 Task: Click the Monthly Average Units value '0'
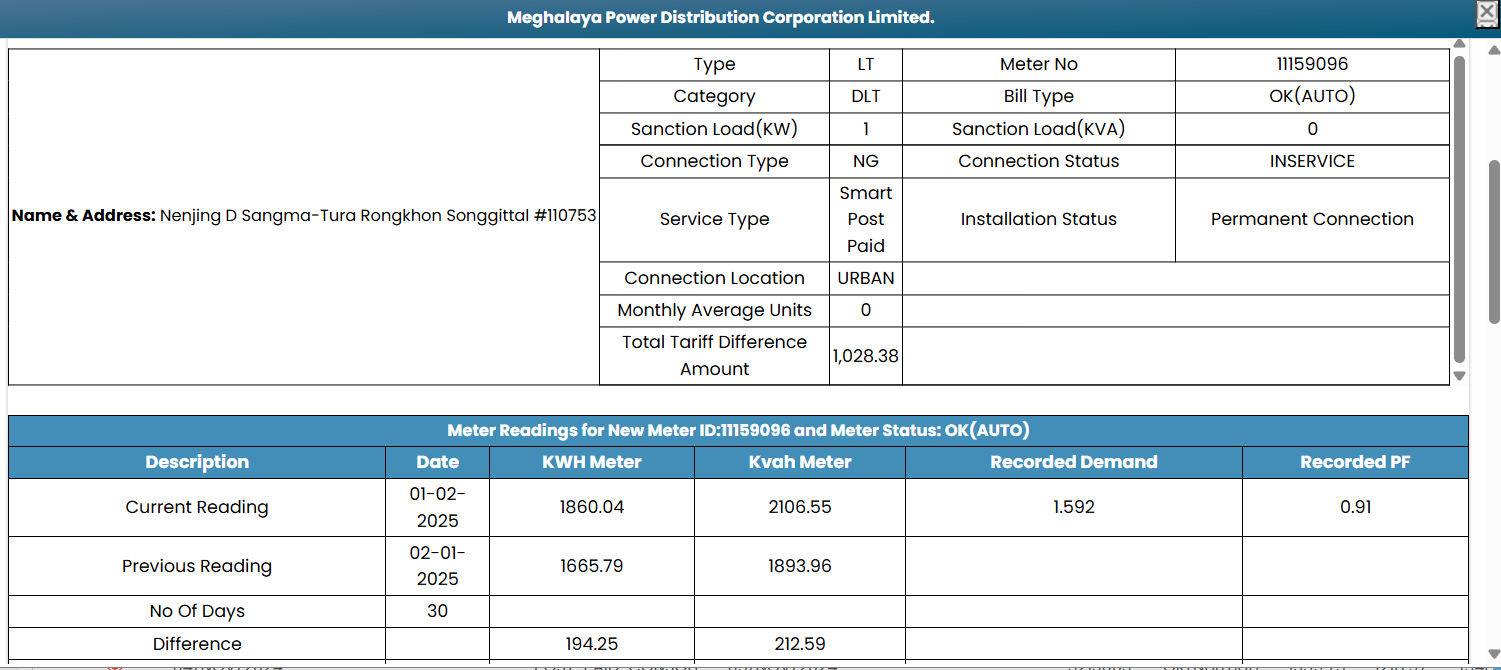click(866, 311)
